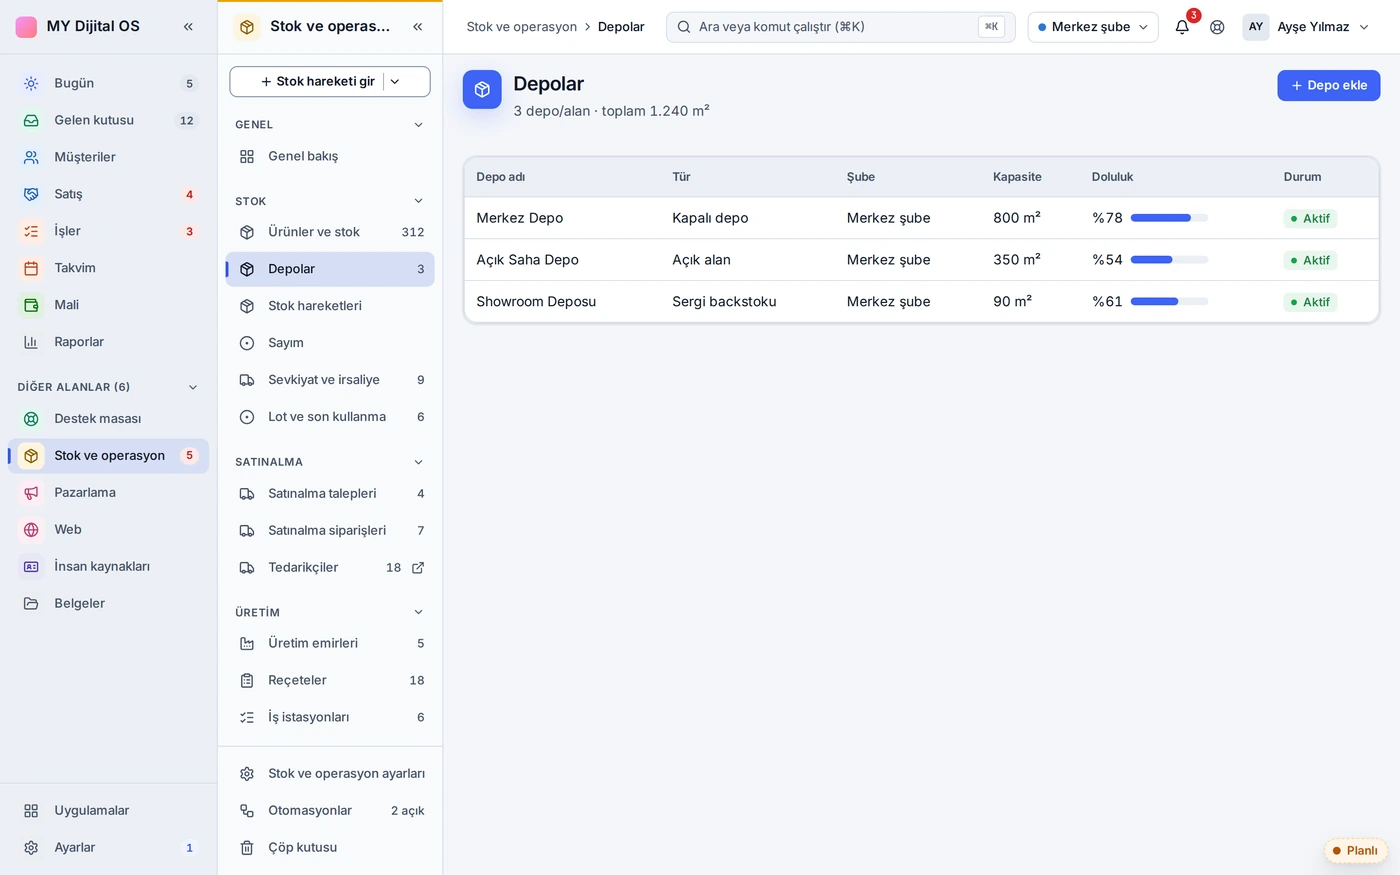Go to Stok ve operasyon breadcrumb
This screenshot has height=875, width=1400.
click(521, 27)
